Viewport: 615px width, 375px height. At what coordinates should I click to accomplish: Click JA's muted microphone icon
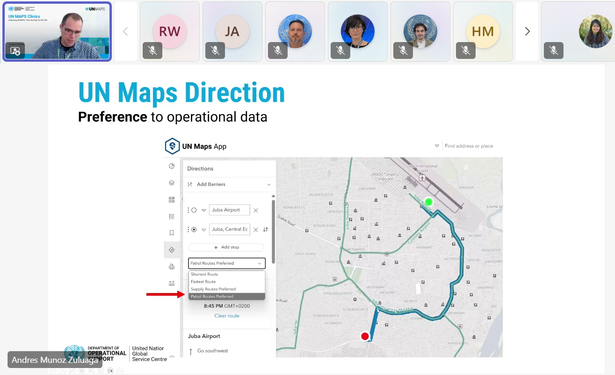(215, 50)
